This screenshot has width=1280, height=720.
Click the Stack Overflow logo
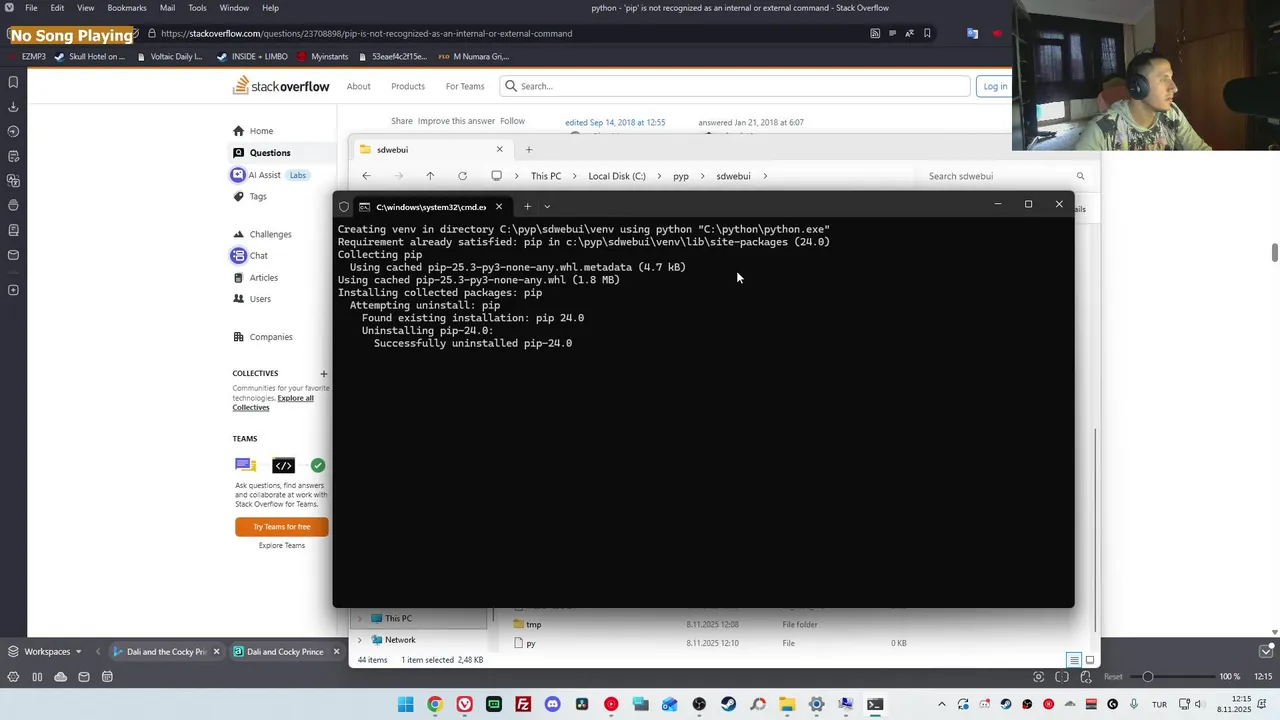[281, 86]
